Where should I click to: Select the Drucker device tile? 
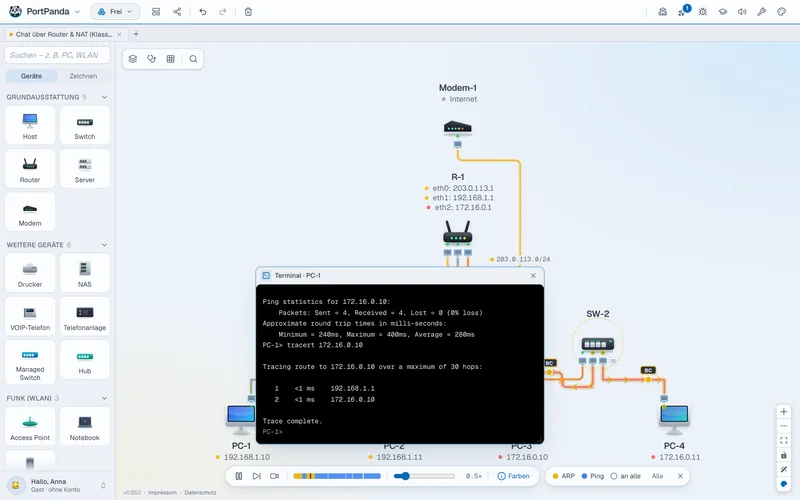(30, 273)
